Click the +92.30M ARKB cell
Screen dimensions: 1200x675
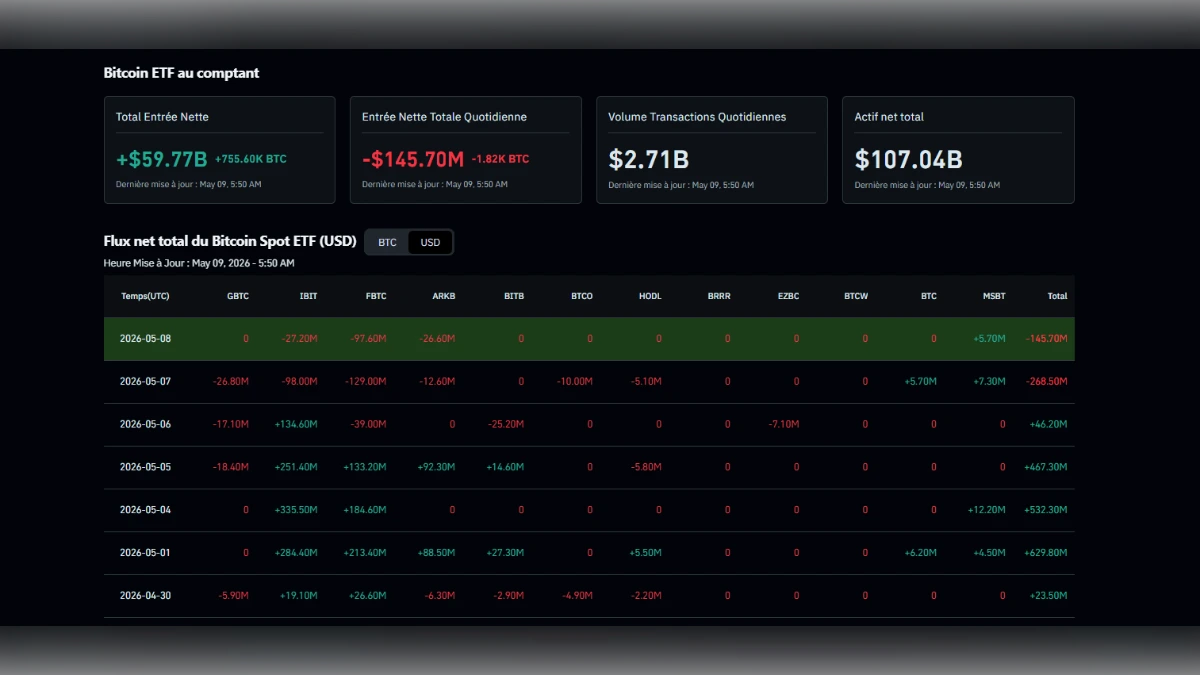coord(436,467)
